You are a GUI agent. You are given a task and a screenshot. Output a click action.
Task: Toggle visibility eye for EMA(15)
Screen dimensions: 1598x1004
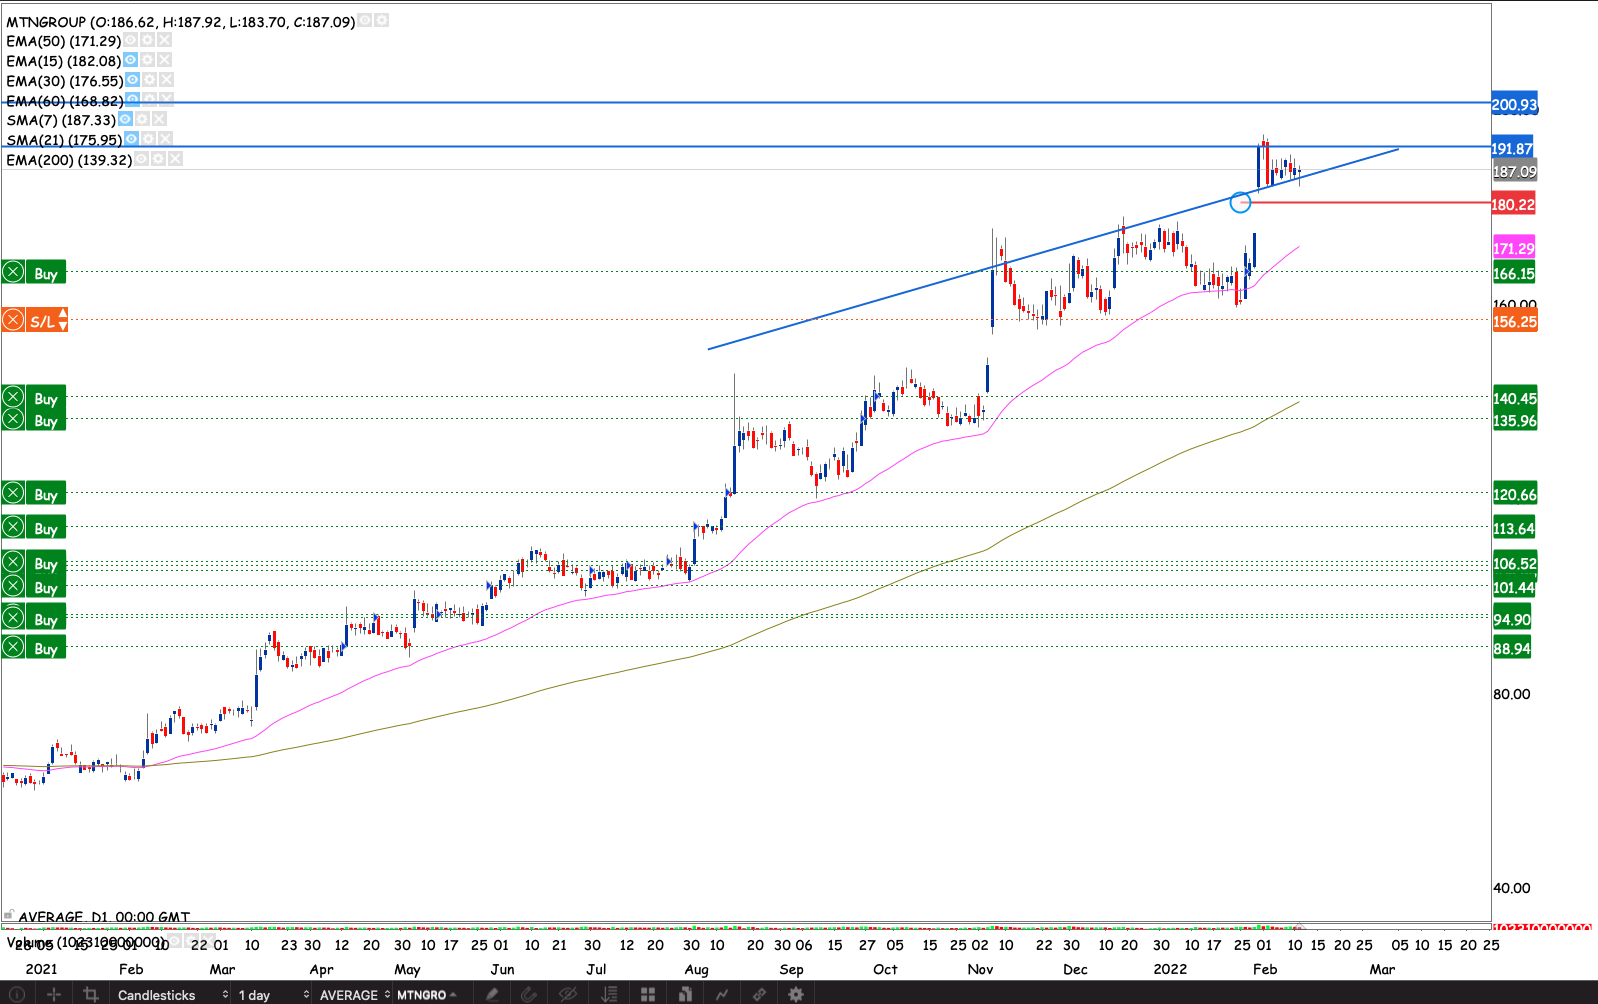(130, 60)
